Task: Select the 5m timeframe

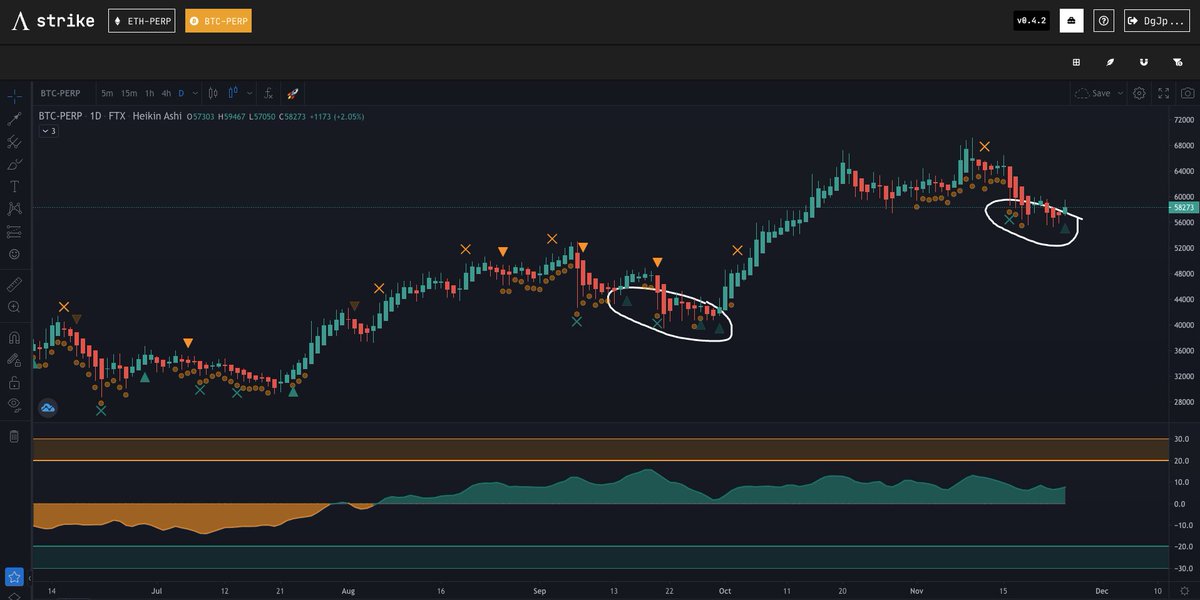Action: [x=107, y=93]
